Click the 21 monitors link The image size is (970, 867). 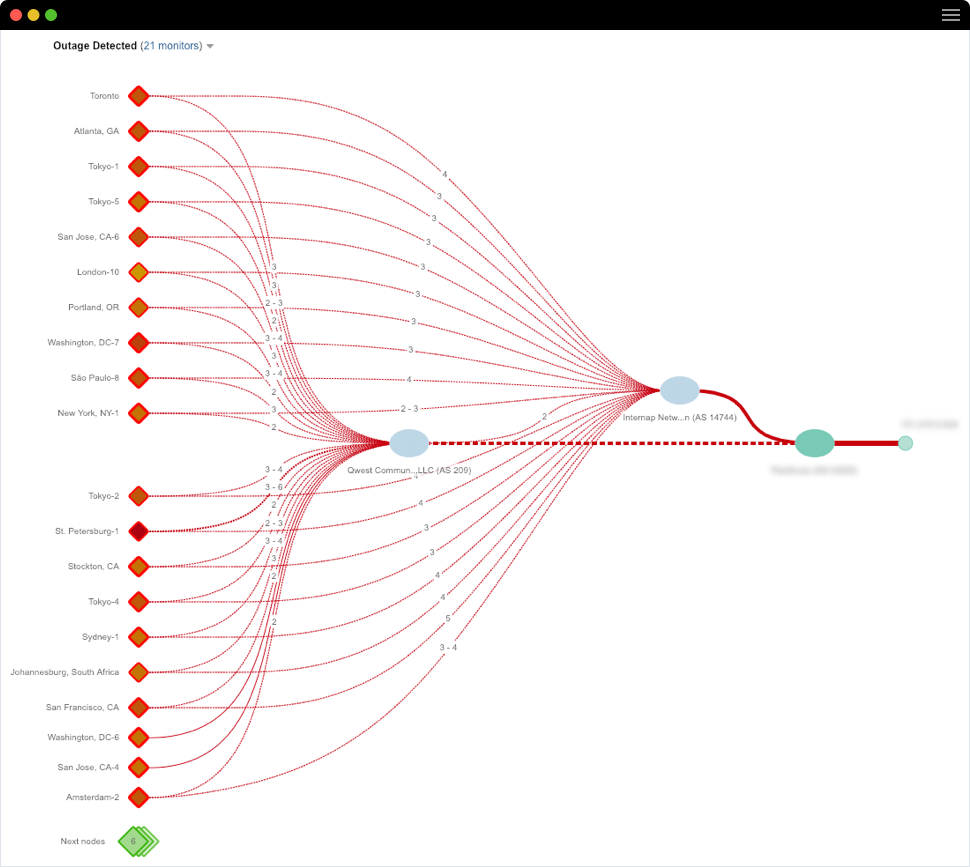tap(171, 46)
